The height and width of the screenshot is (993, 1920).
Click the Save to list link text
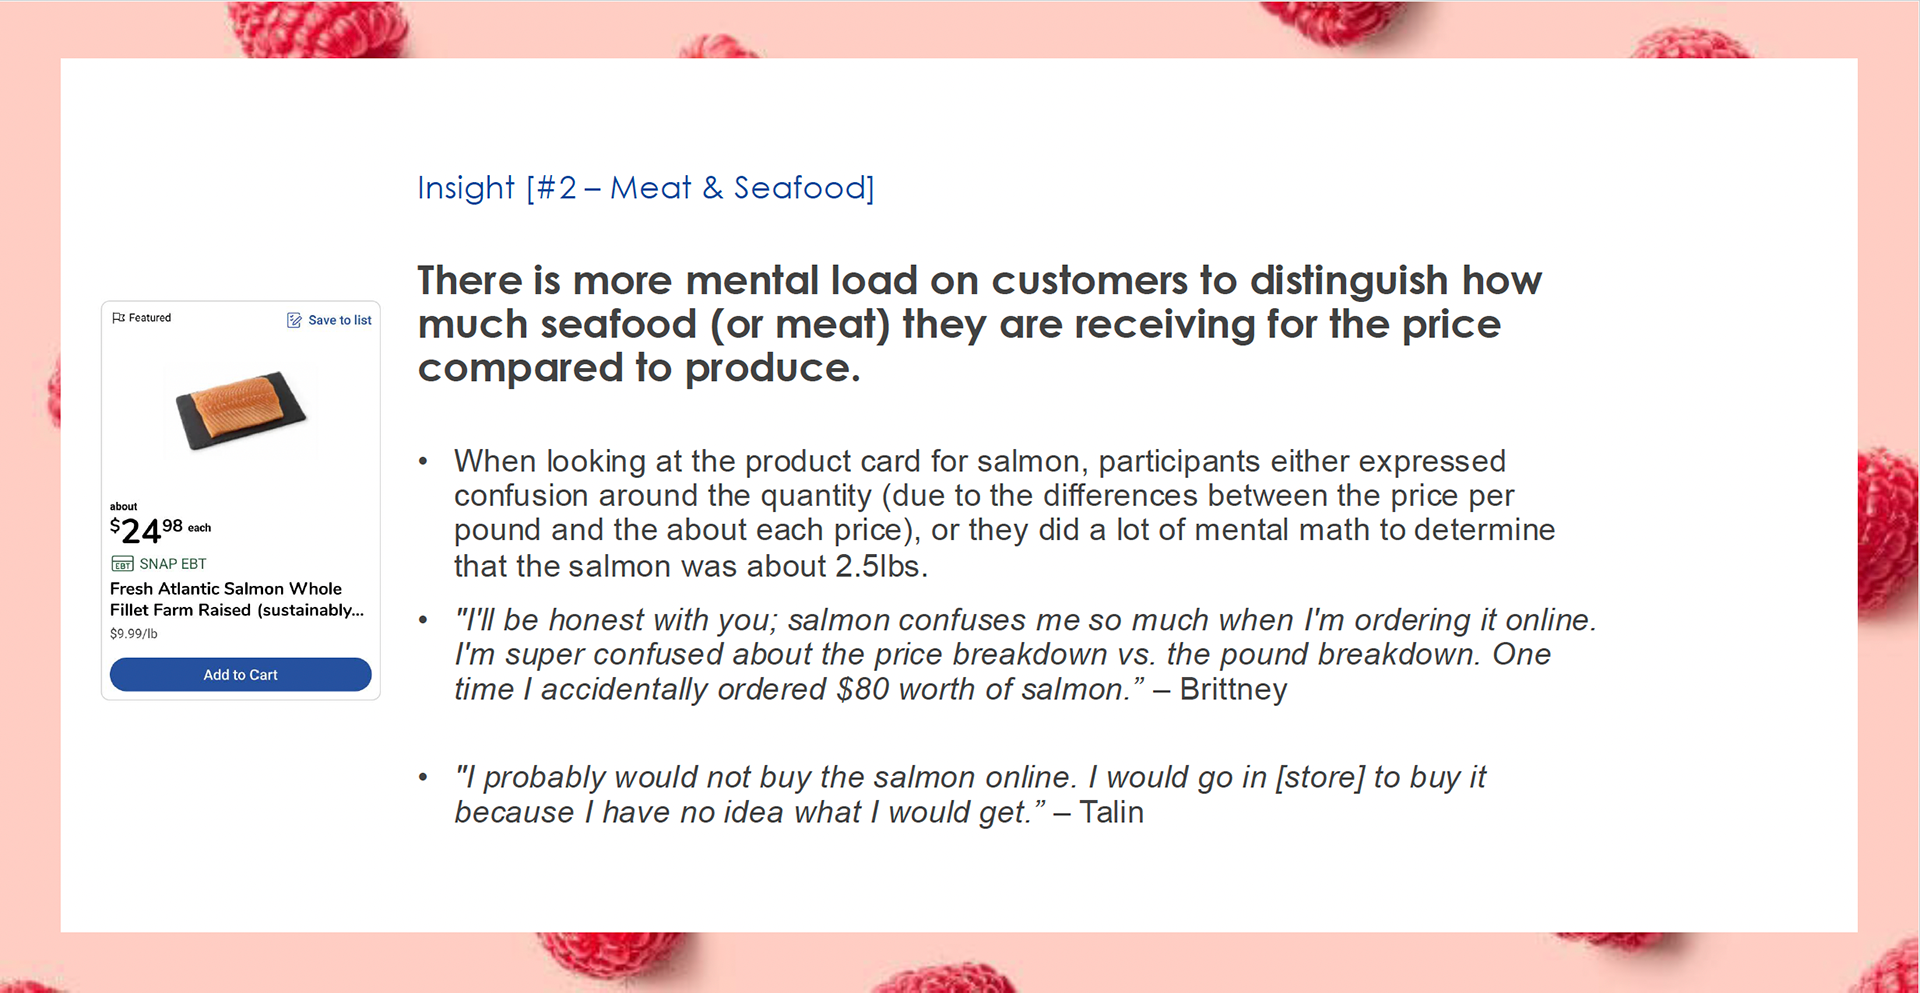click(339, 320)
